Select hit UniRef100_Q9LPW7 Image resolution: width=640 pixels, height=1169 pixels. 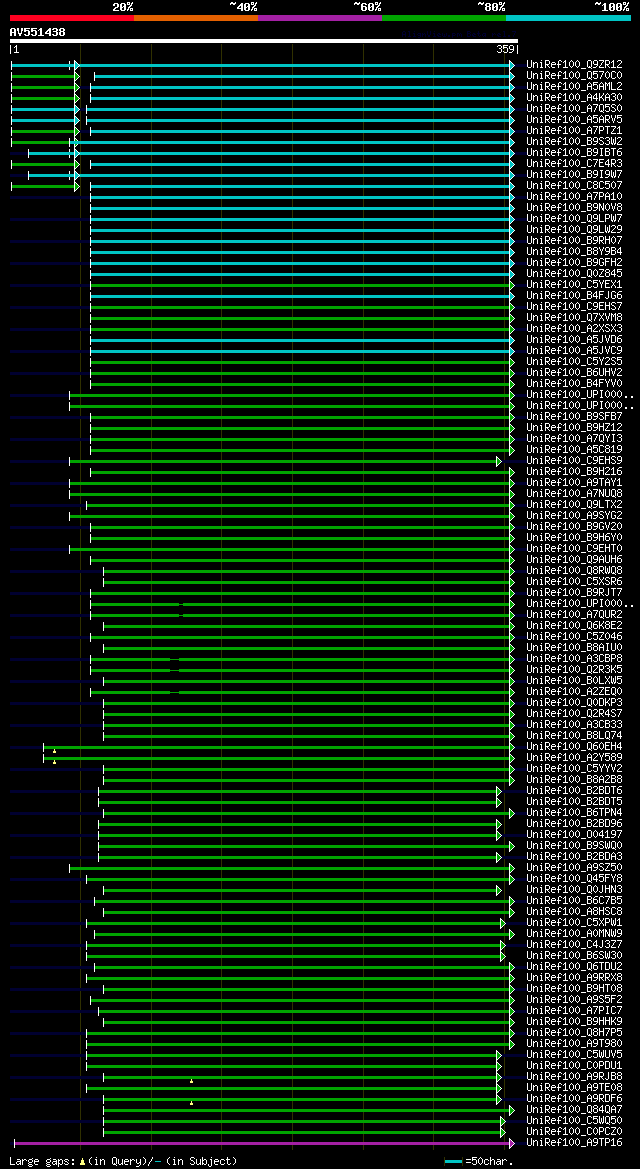574,218
